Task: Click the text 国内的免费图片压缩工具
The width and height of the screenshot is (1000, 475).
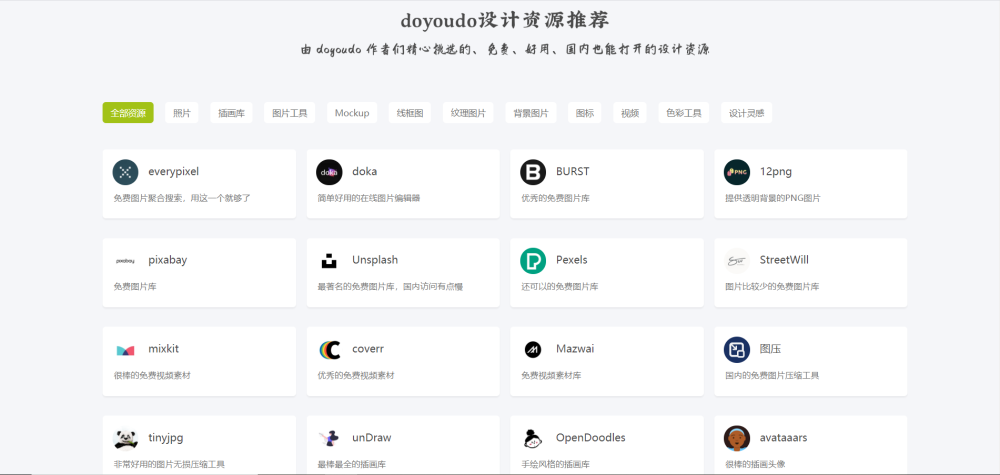Action: pos(772,376)
